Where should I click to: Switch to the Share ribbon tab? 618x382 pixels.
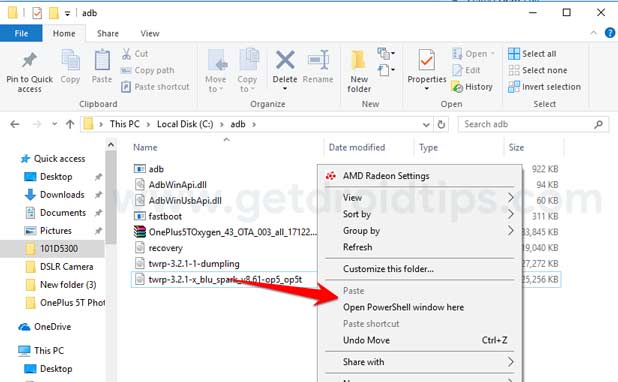coord(108,34)
